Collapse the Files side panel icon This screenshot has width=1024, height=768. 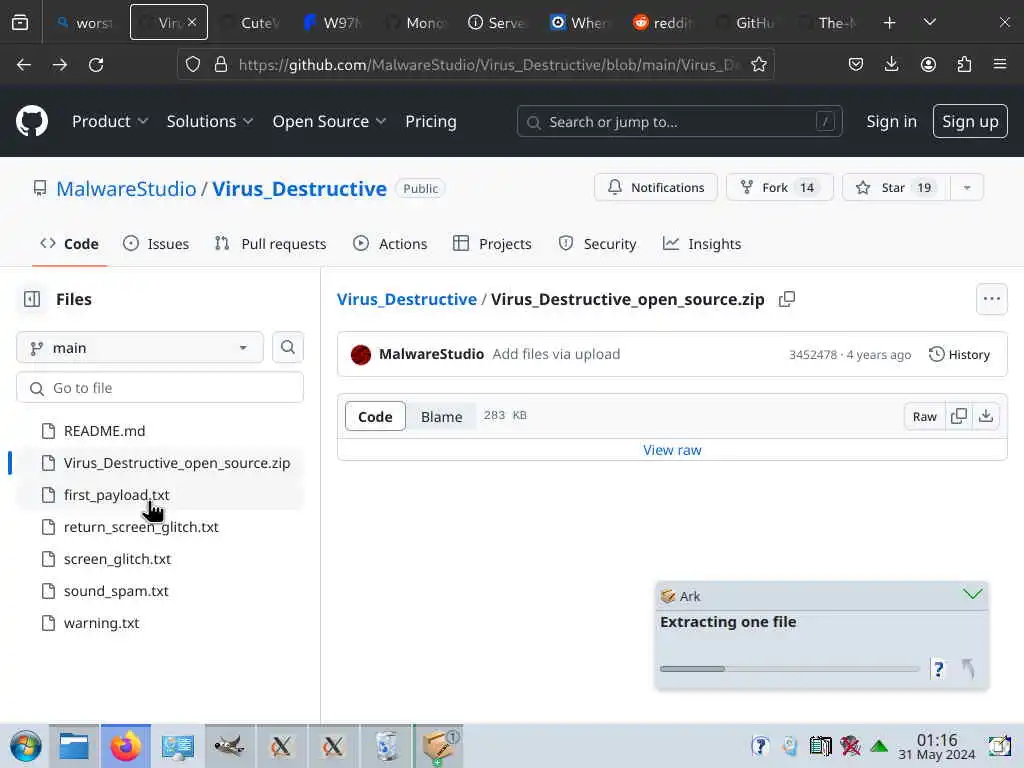[x=31, y=299]
